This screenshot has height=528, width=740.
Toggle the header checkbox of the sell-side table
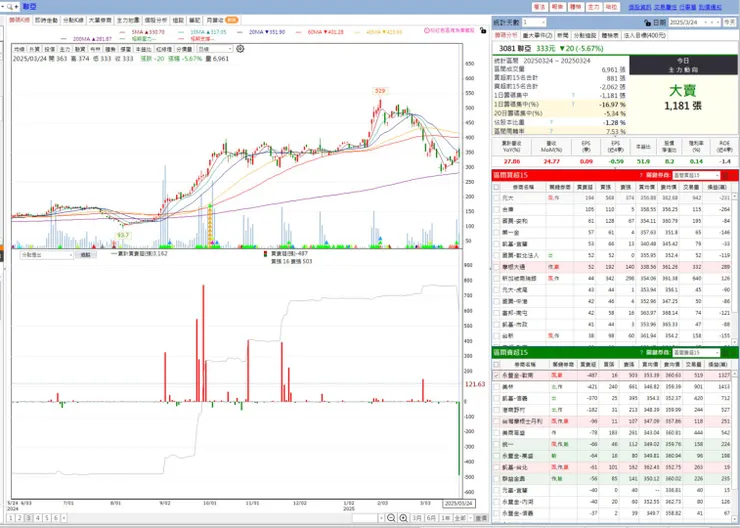coord(496,364)
